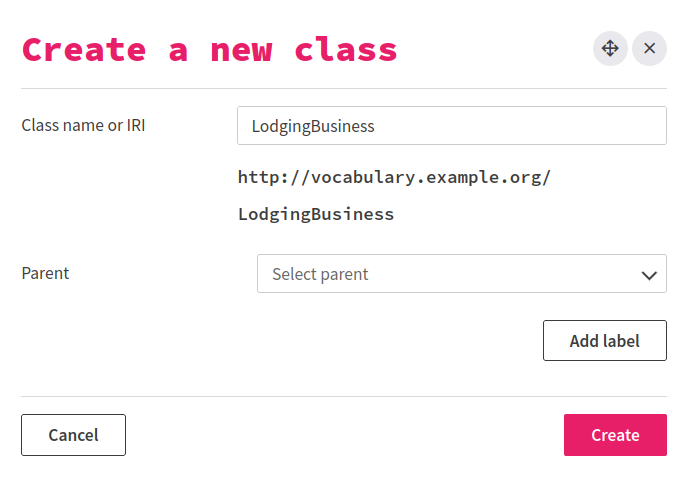The height and width of the screenshot is (479, 692).
Task: Click the http://vocabulary.example.org/ IRI preview line
Action: coord(394,178)
